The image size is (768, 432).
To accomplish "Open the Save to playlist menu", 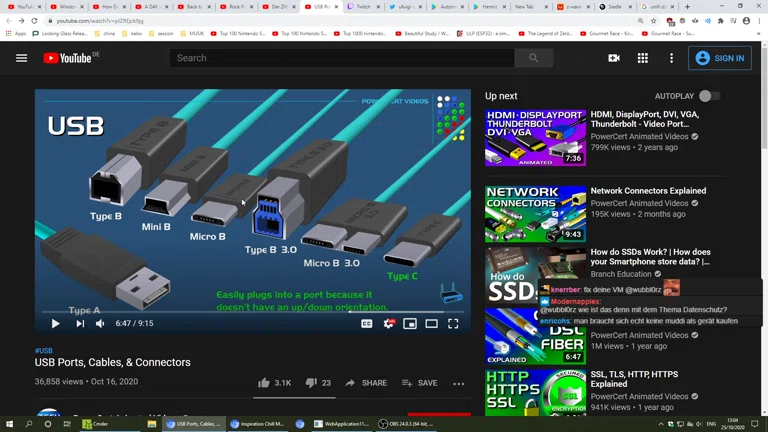I will click(419, 383).
